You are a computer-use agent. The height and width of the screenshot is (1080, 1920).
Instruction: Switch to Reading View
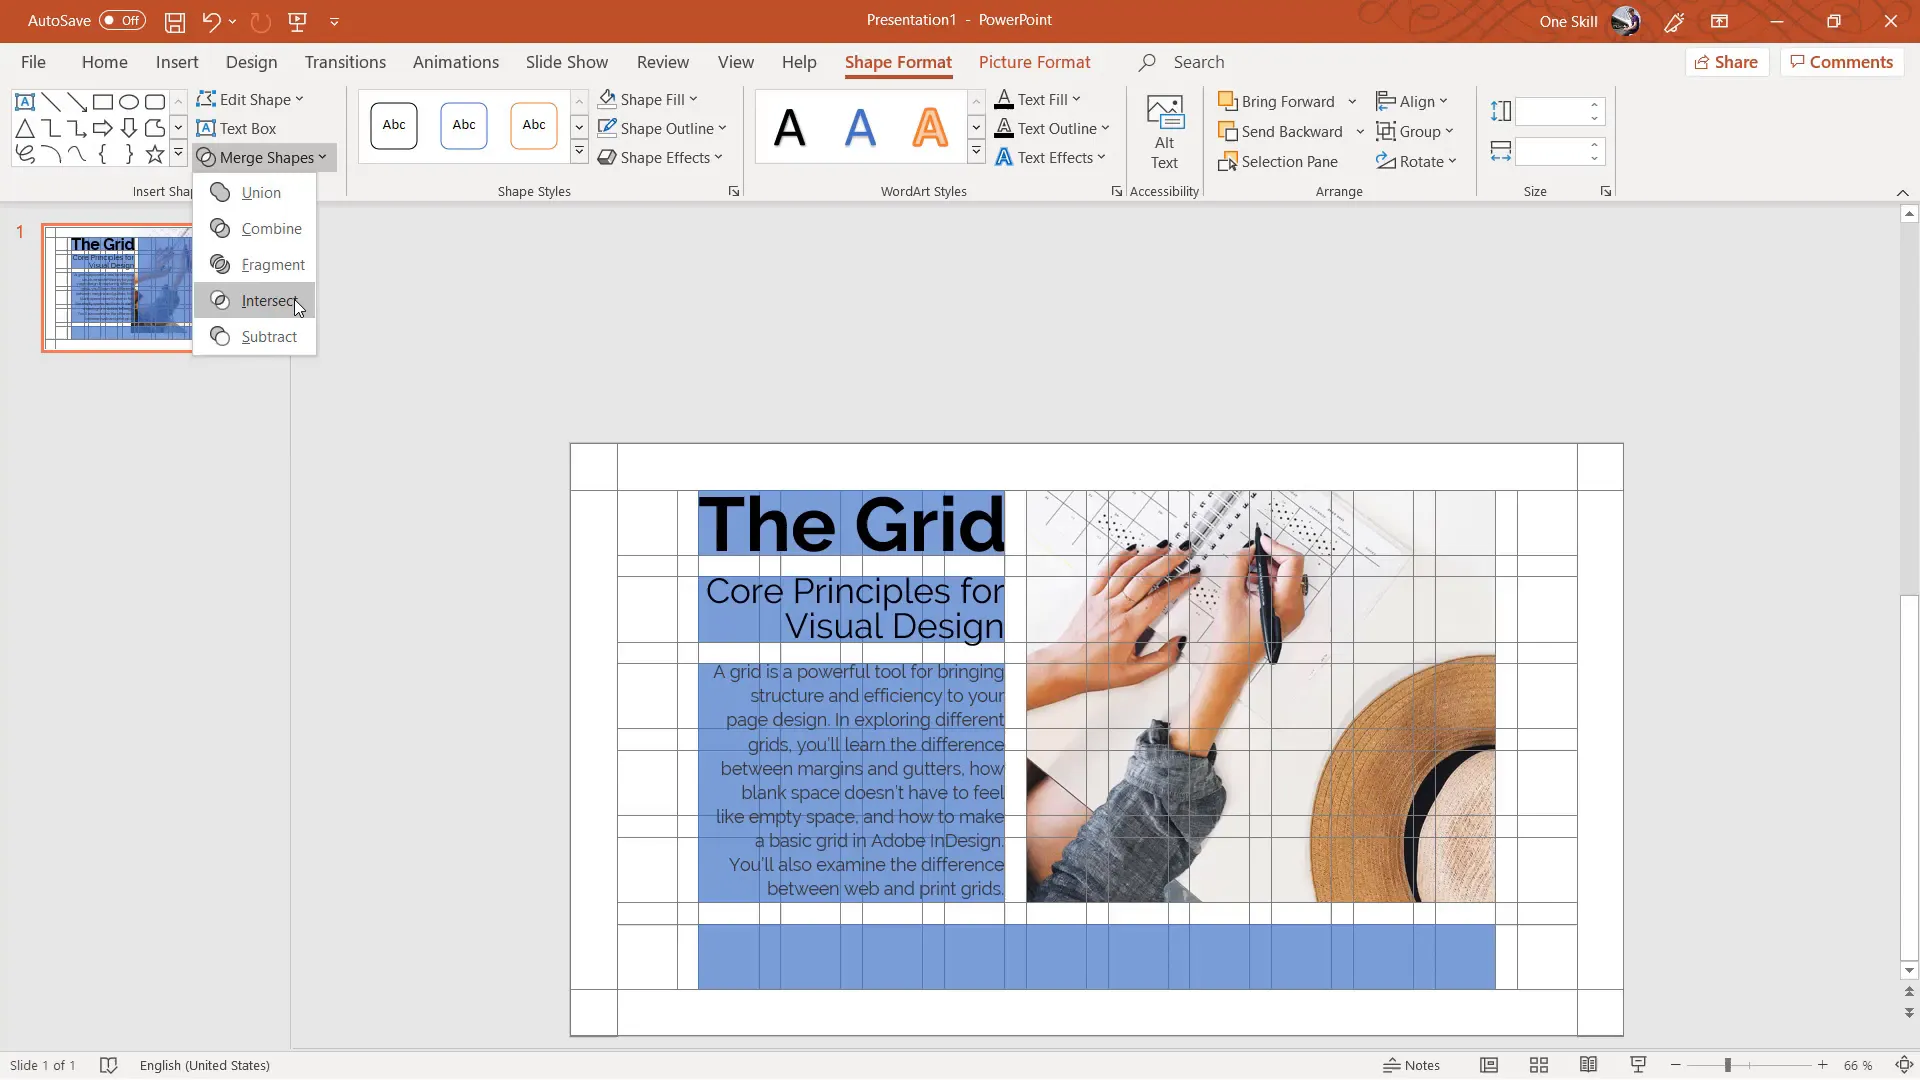pyautogui.click(x=1588, y=1065)
